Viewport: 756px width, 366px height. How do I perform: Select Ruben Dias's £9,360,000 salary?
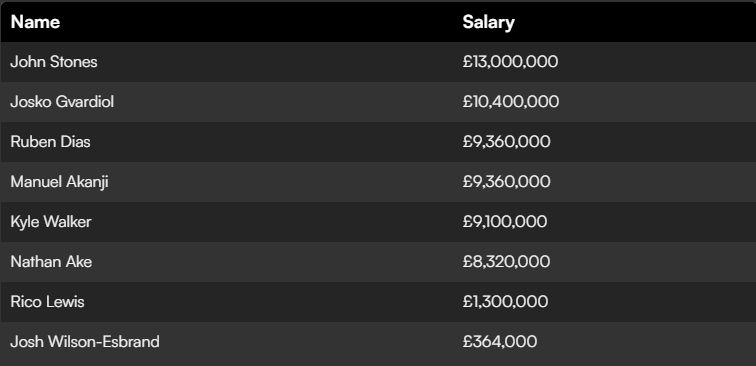(x=506, y=142)
